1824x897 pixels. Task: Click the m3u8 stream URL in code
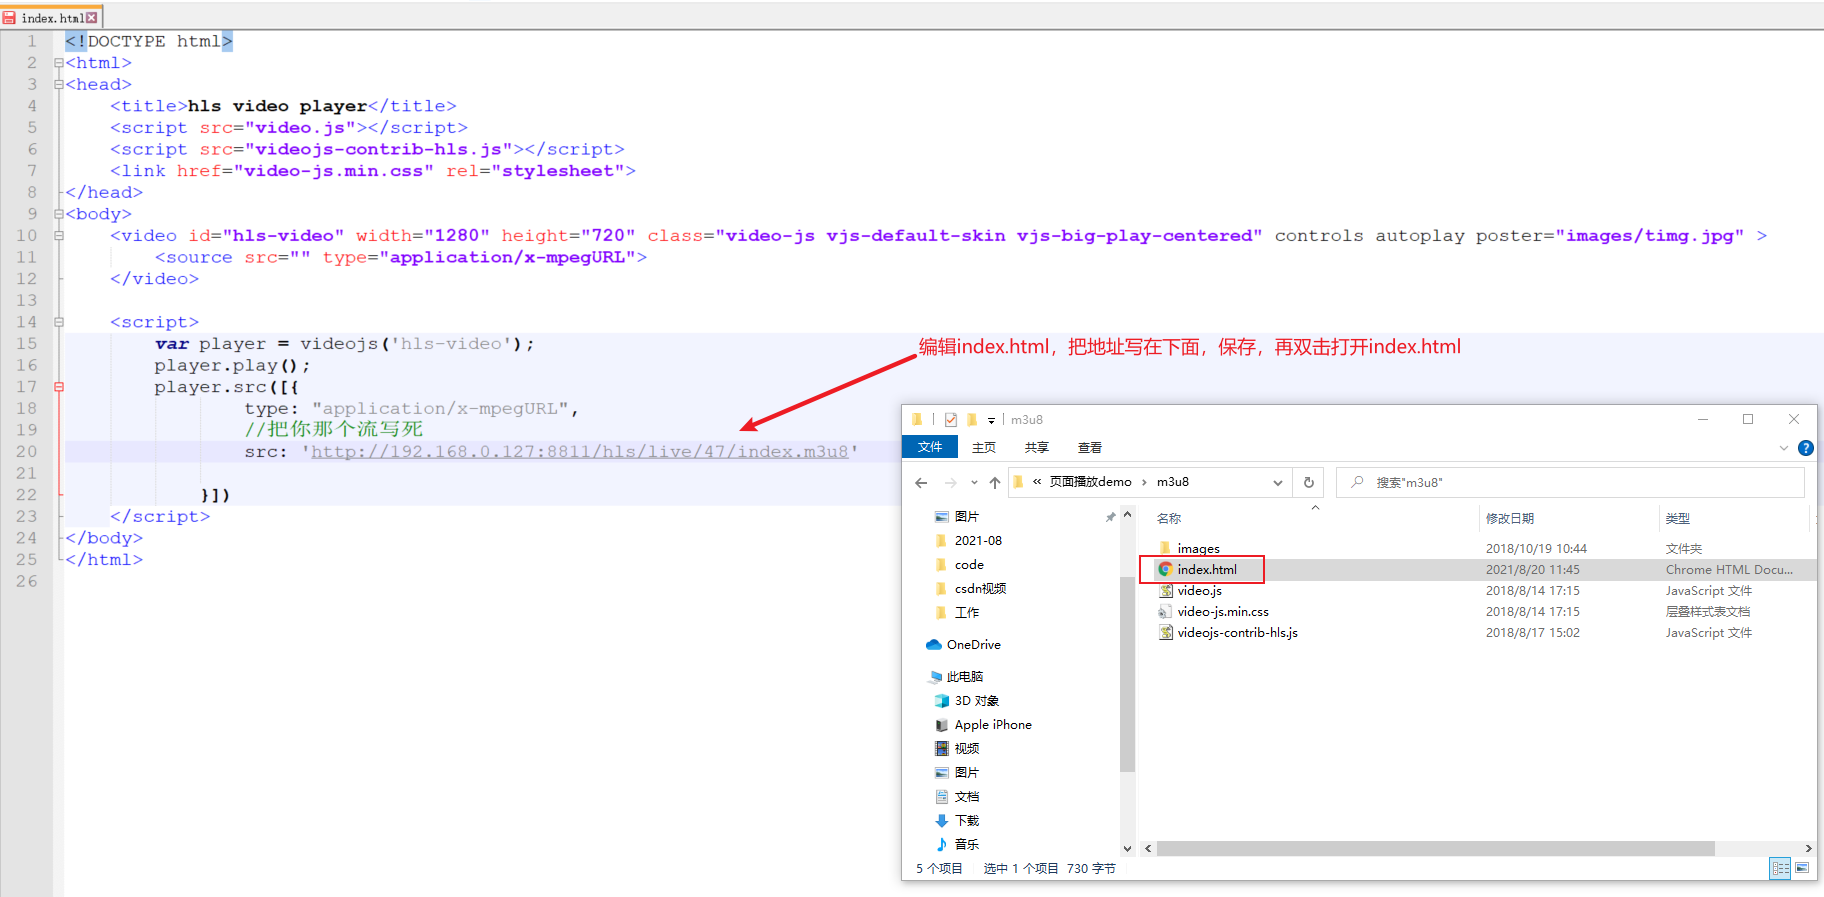(580, 452)
